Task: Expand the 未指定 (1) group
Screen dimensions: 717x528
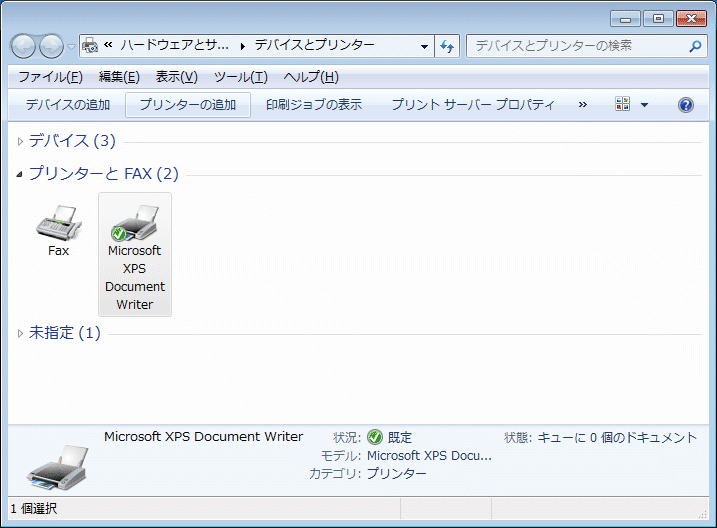Action: [20, 333]
